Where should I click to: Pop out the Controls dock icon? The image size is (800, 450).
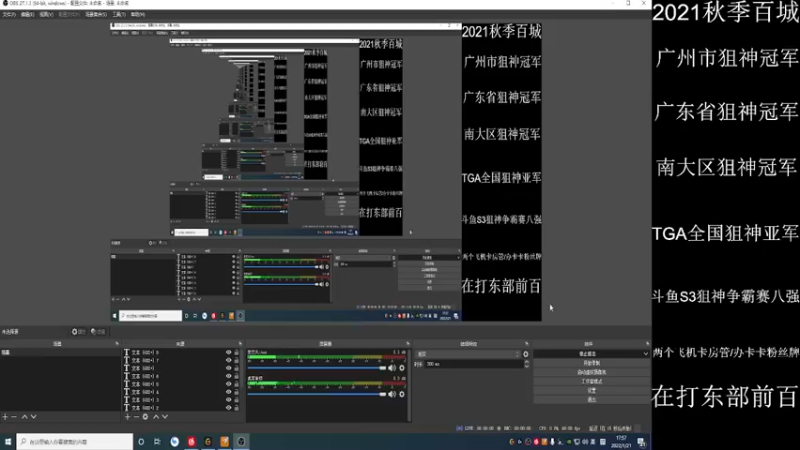tap(647, 344)
